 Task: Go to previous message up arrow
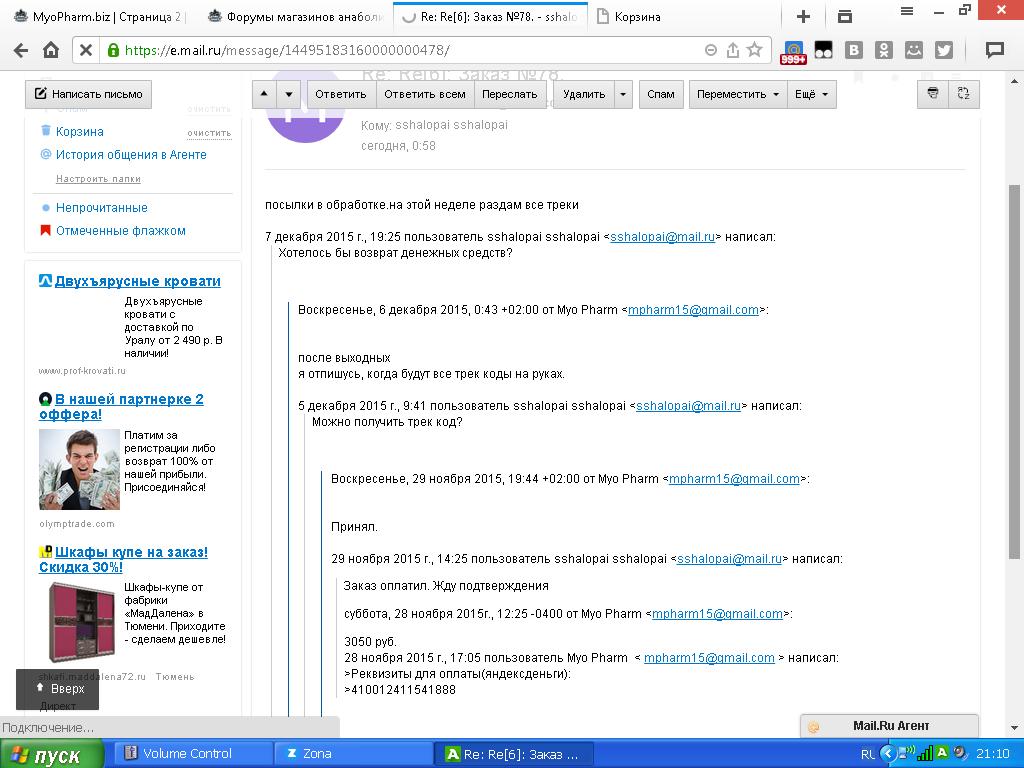264,94
